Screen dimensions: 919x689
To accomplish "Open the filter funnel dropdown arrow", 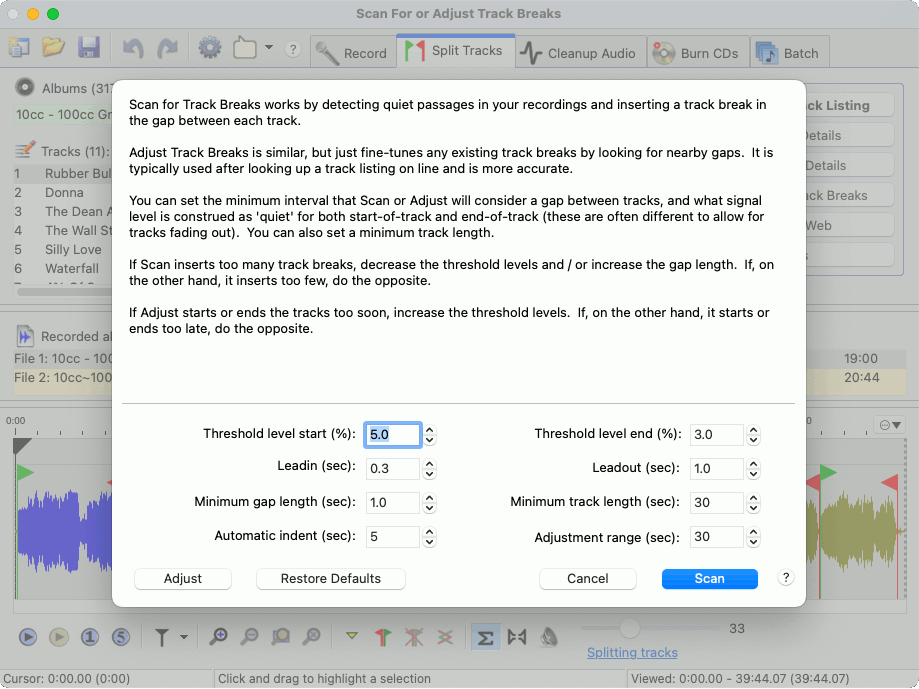I will coord(183,637).
